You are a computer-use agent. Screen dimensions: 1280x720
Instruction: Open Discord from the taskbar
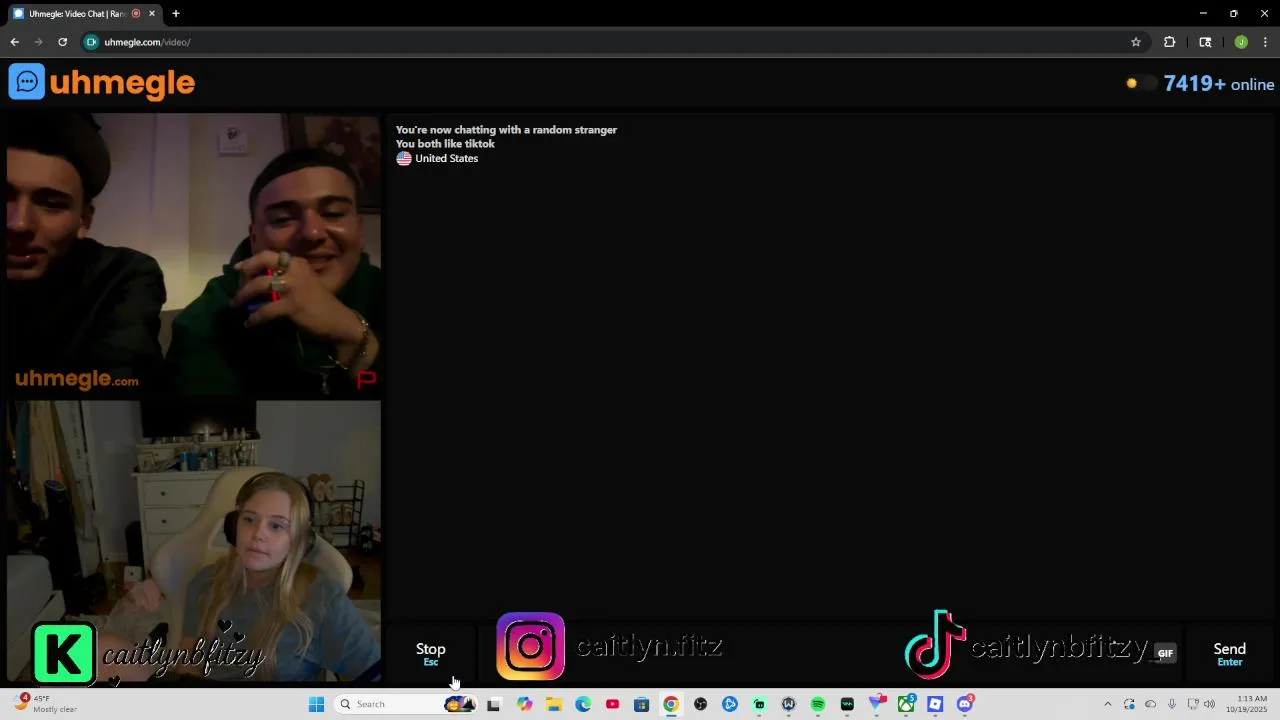click(965, 704)
